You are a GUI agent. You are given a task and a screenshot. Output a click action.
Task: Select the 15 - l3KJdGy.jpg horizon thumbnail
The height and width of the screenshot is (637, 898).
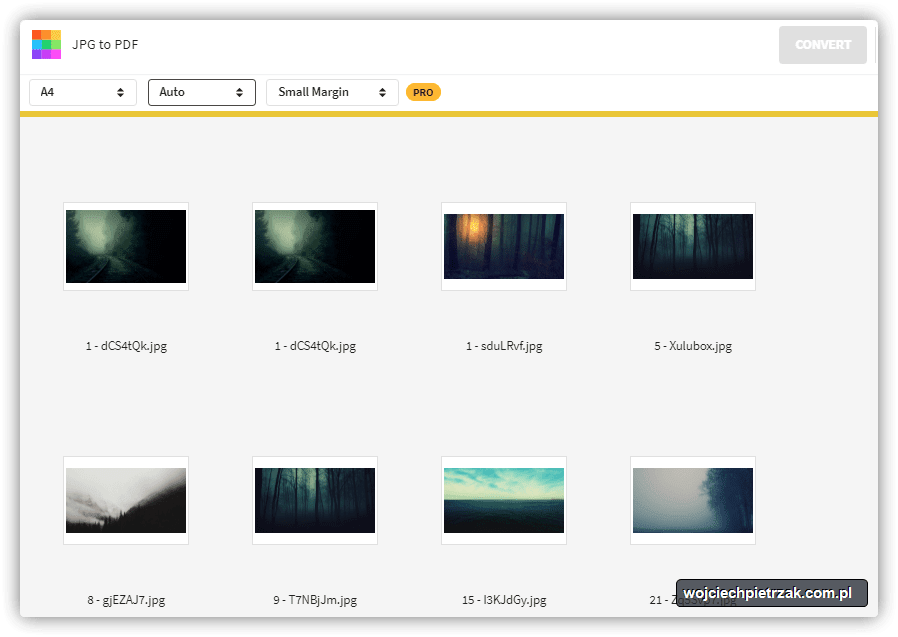(x=504, y=500)
